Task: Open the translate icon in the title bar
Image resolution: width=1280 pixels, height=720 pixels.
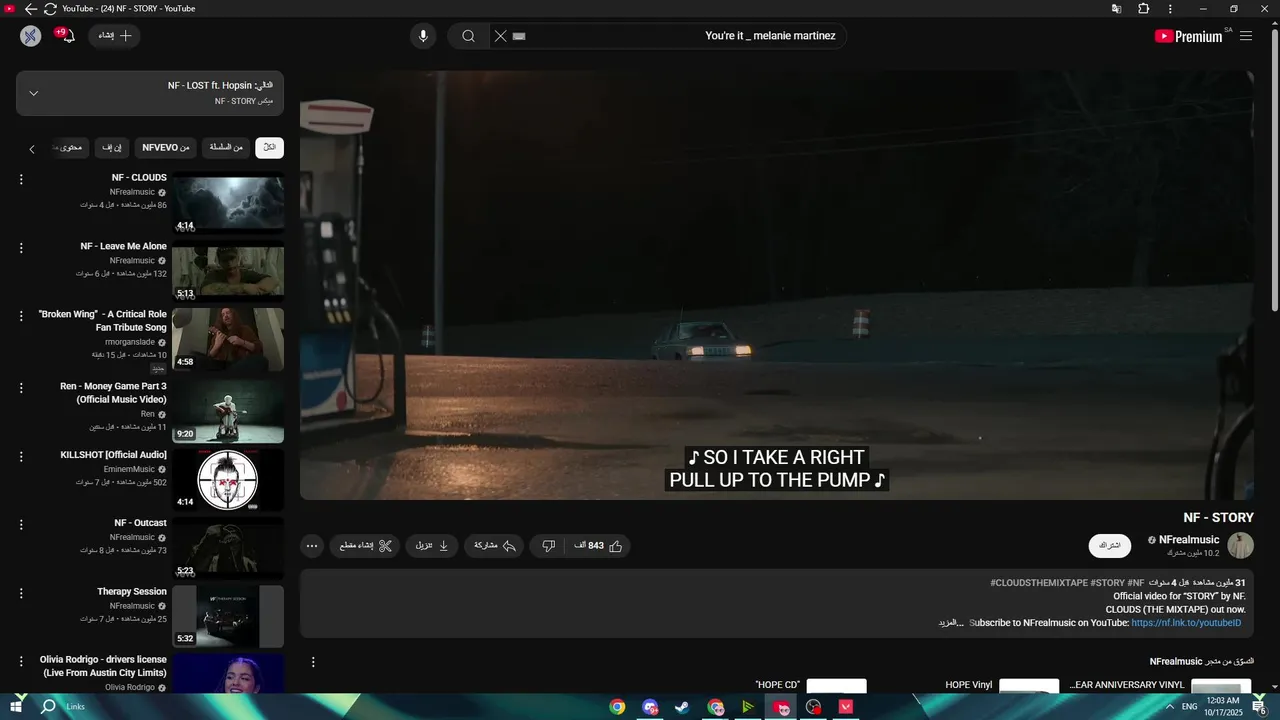Action: [1116, 9]
